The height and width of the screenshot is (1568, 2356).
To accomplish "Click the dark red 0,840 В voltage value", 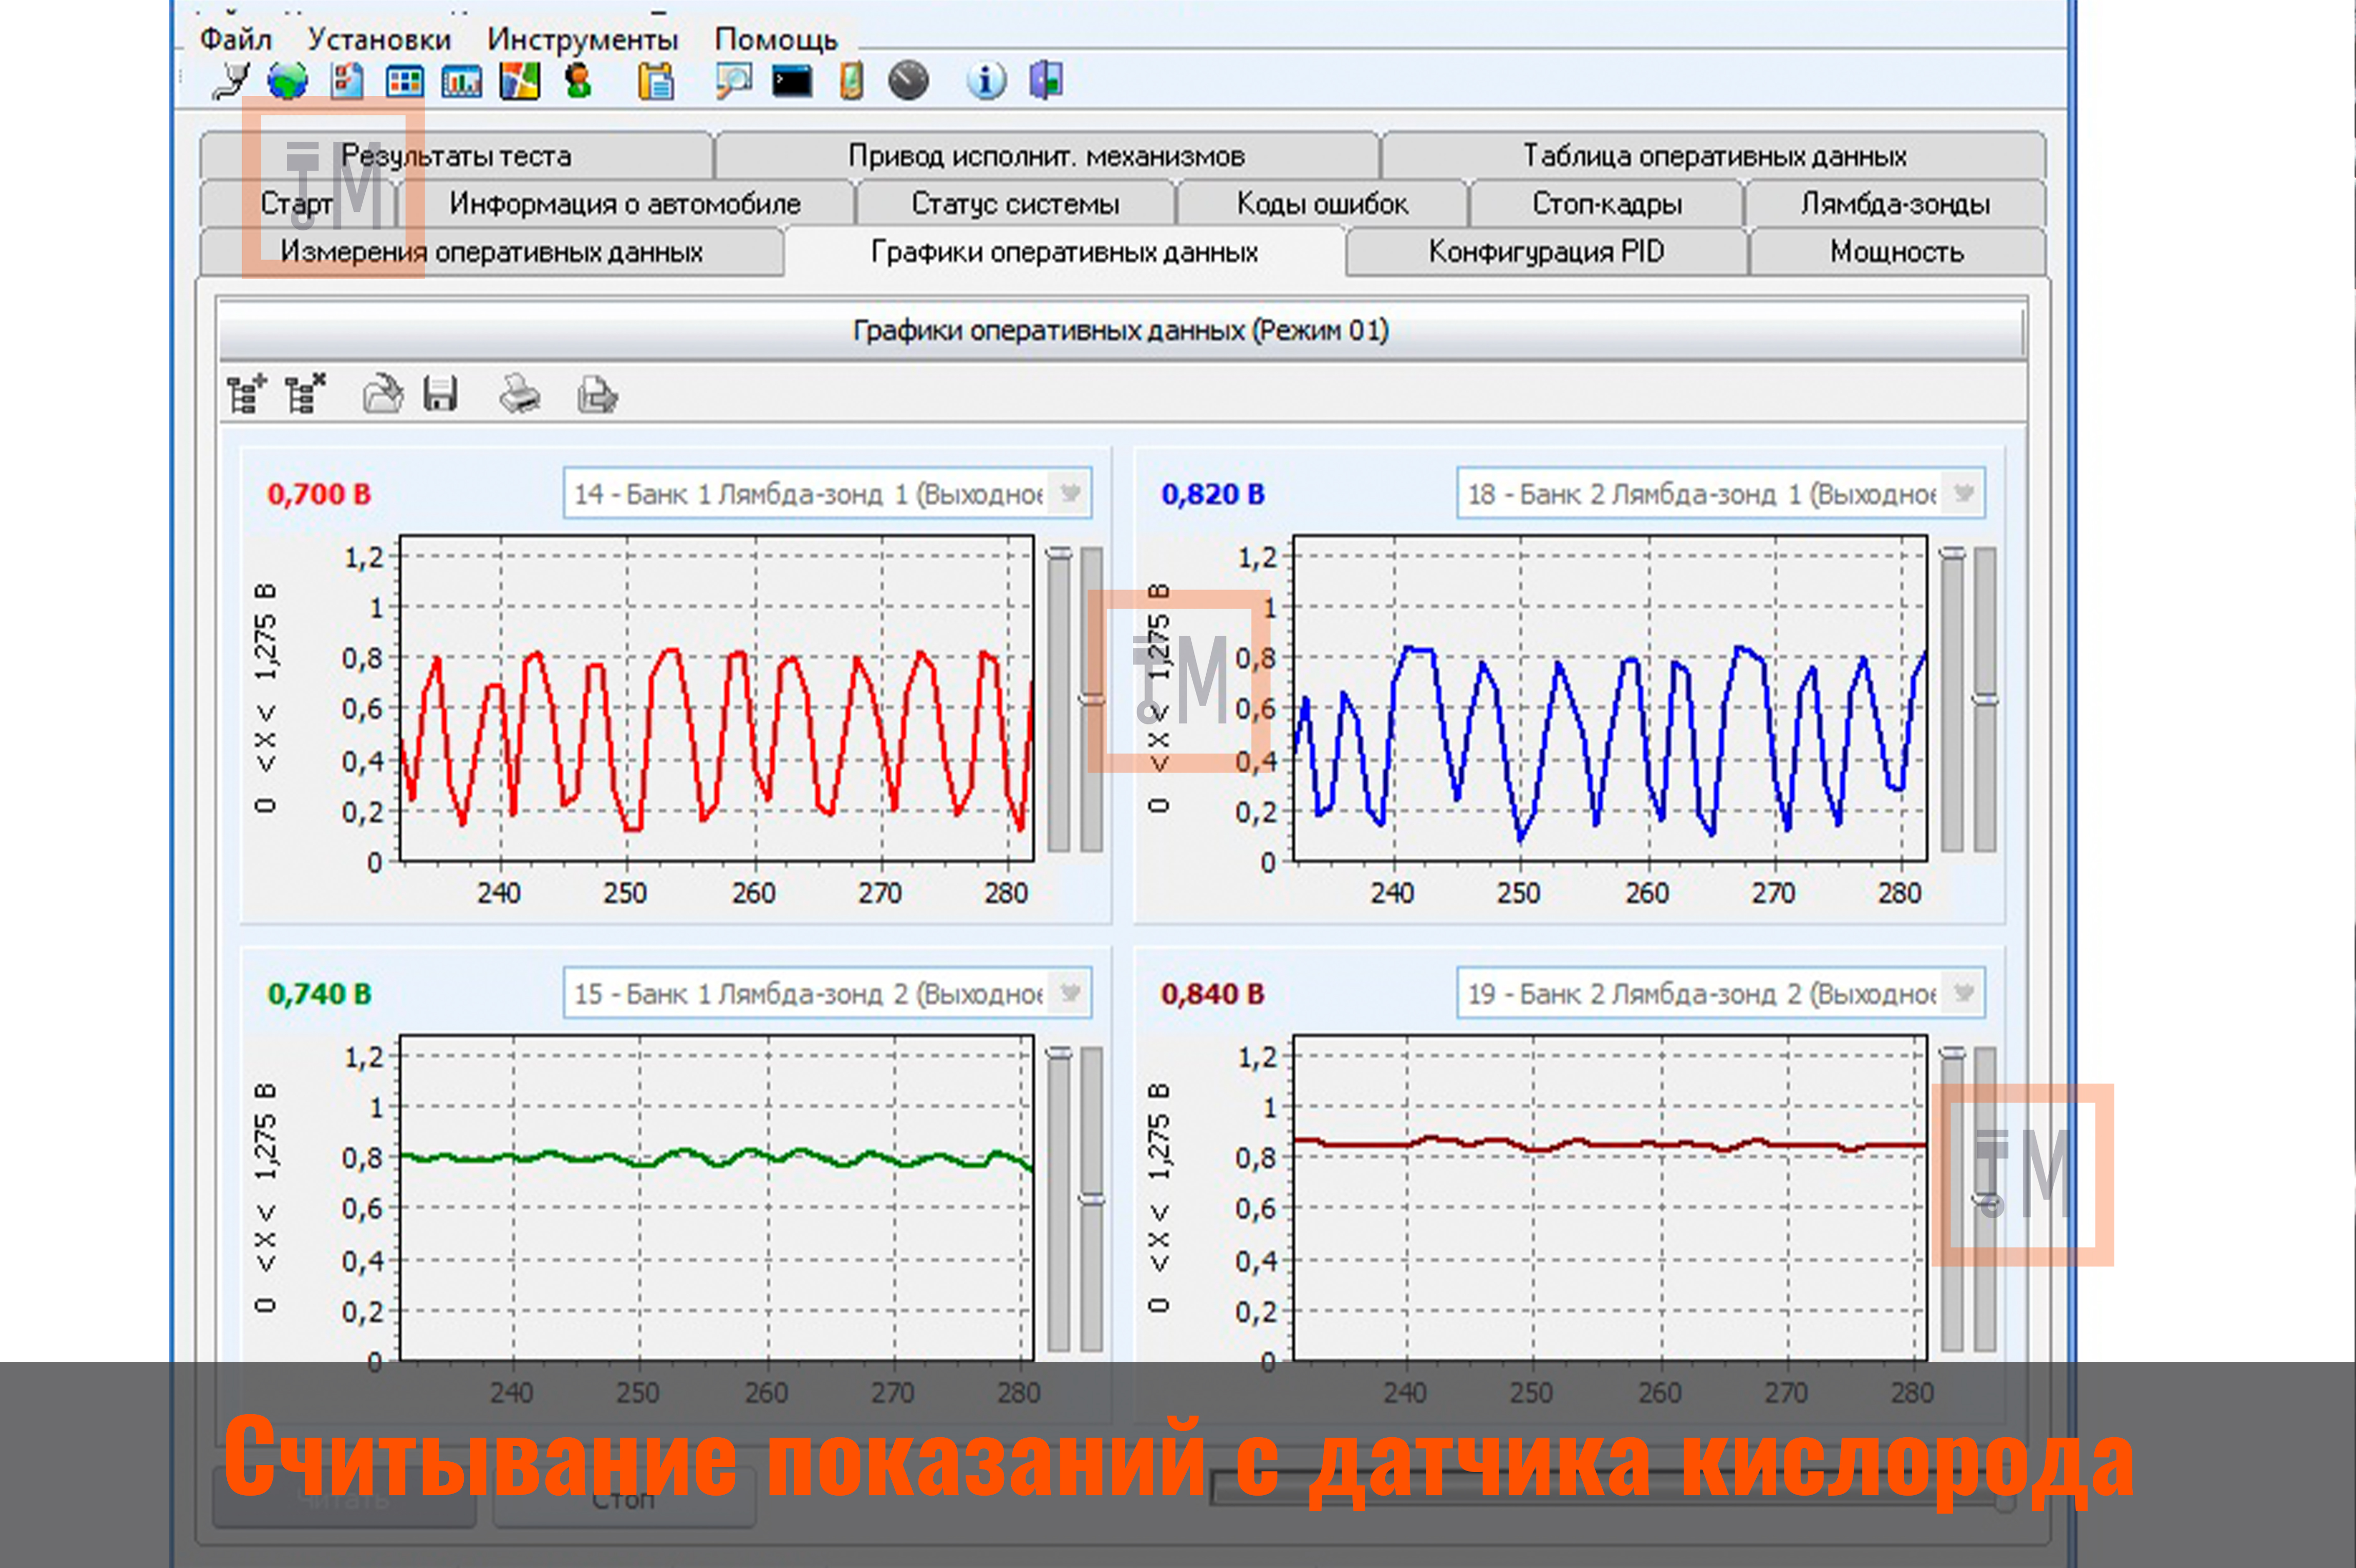I will point(1213,994).
